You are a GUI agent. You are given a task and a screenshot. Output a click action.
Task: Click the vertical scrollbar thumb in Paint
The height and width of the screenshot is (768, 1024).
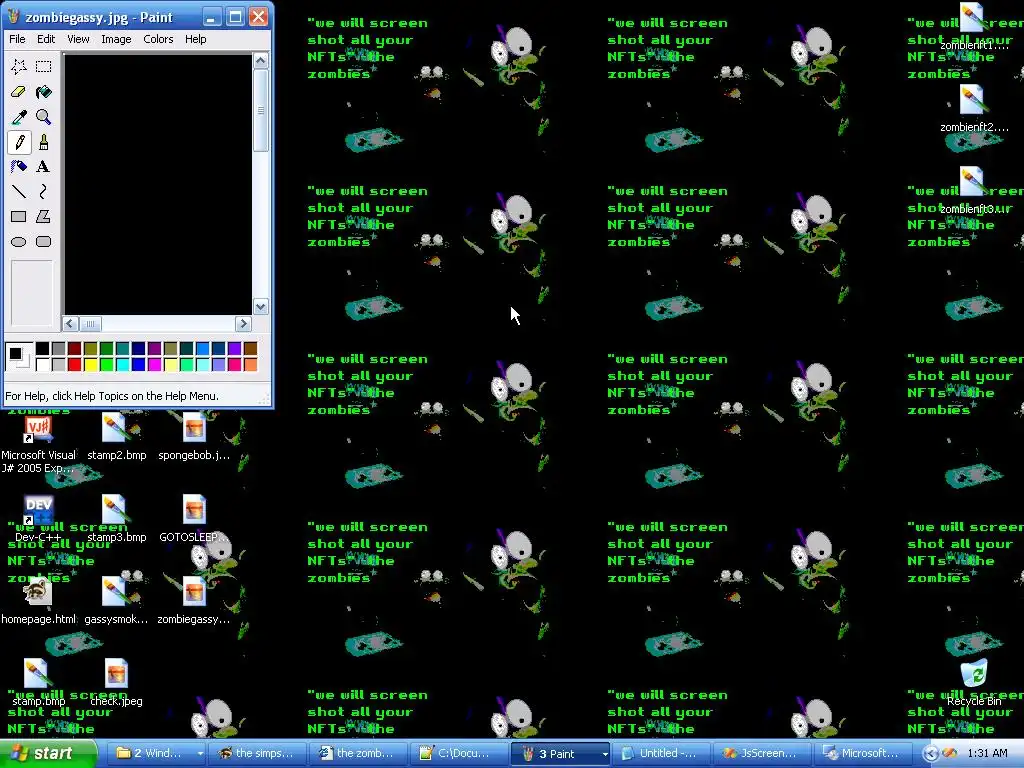261,110
